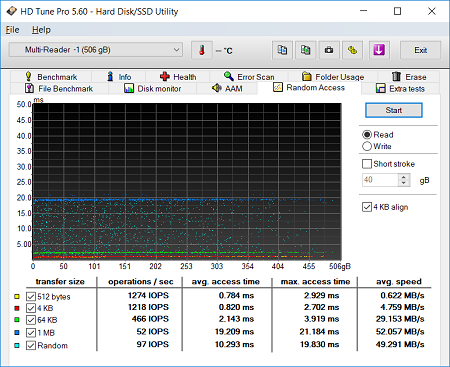Open the Folder Usage tab
This screenshot has width=450, height=367.
(x=333, y=77)
